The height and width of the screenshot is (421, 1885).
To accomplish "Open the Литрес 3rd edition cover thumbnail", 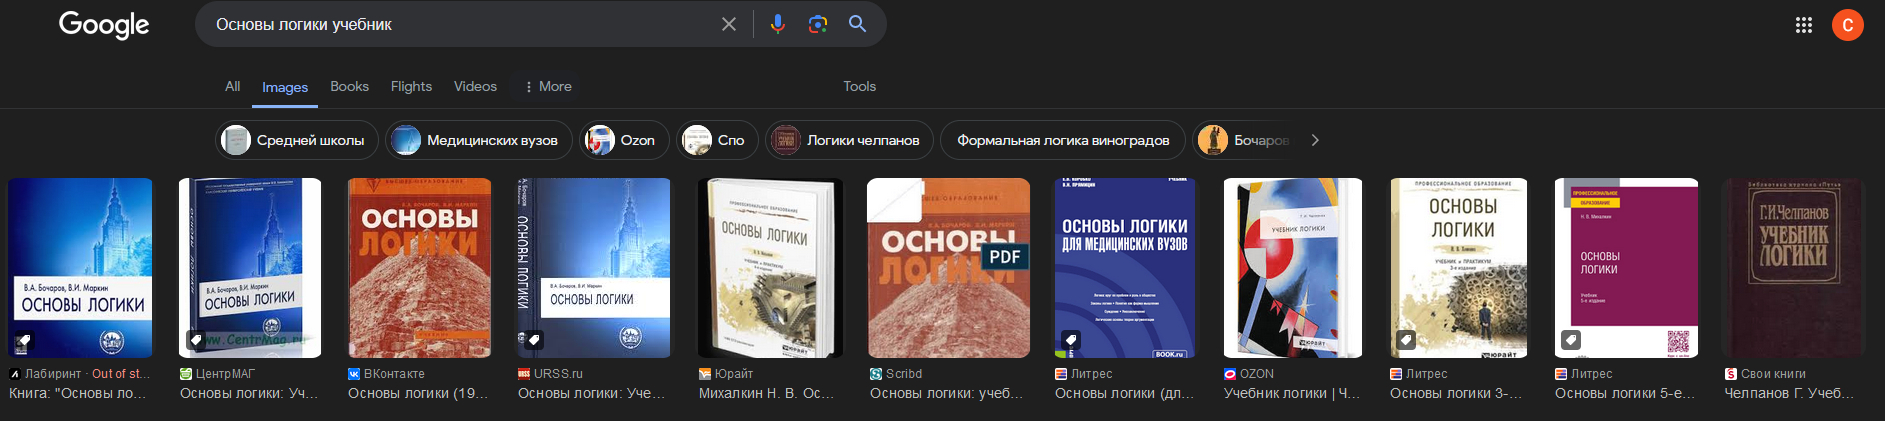I will click(x=1458, y=268).
